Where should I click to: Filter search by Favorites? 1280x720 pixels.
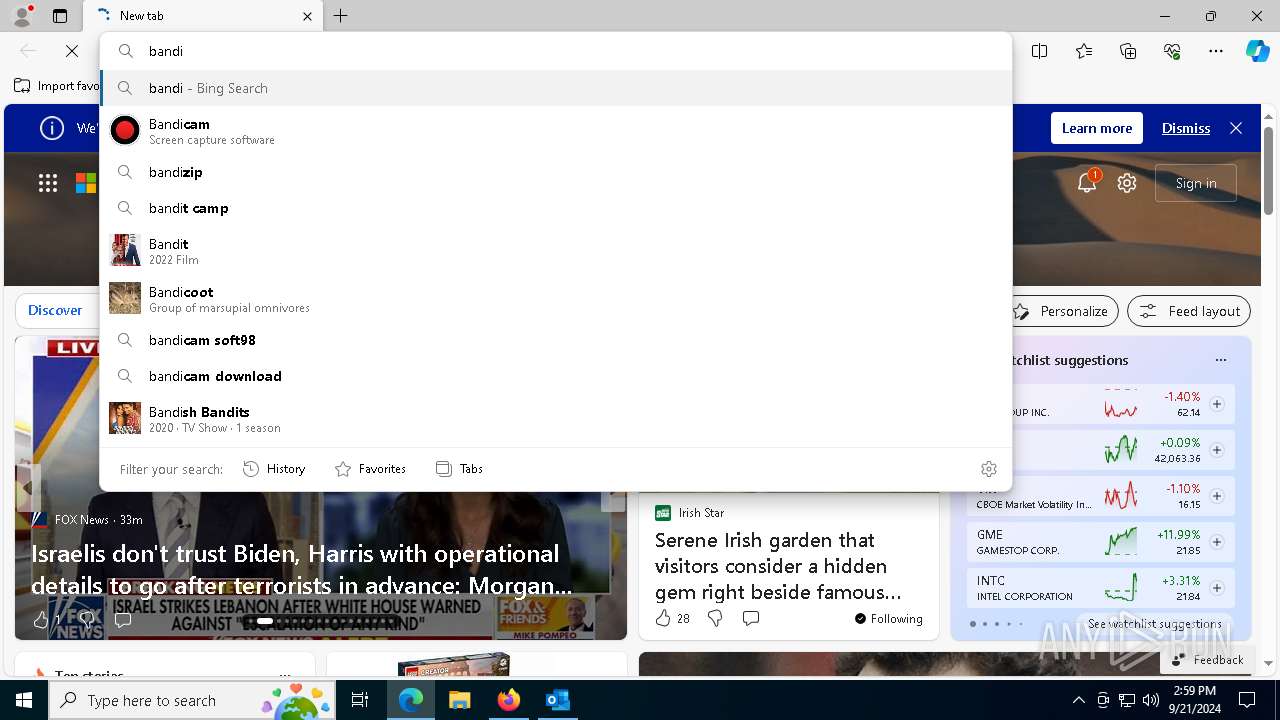(370, 469)
